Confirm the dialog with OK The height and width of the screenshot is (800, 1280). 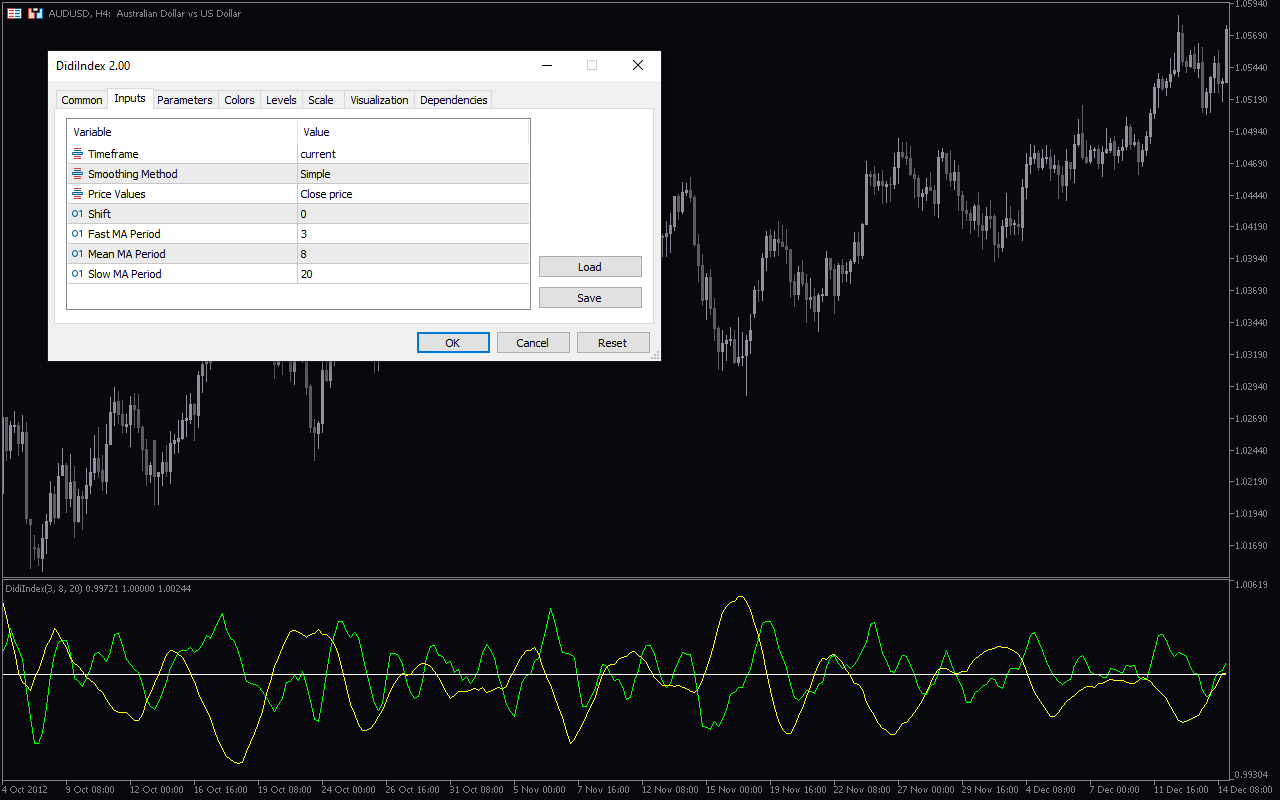453,343
